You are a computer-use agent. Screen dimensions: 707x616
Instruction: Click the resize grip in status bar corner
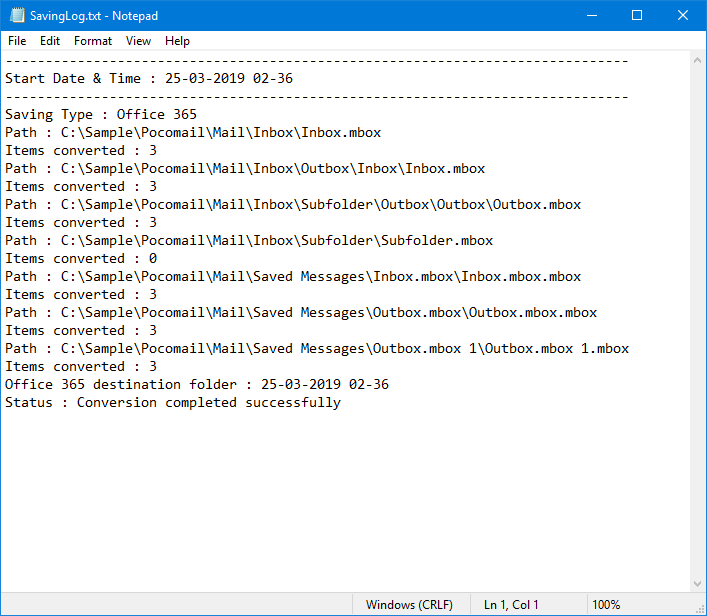coord(700,609)
